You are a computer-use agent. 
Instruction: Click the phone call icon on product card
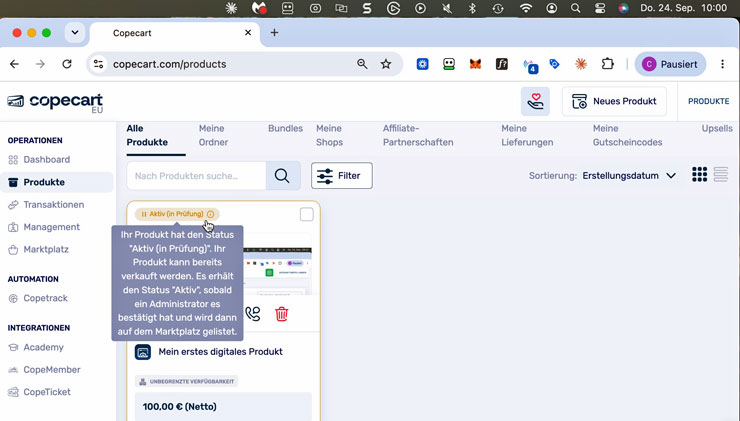(x=253, y=313)
